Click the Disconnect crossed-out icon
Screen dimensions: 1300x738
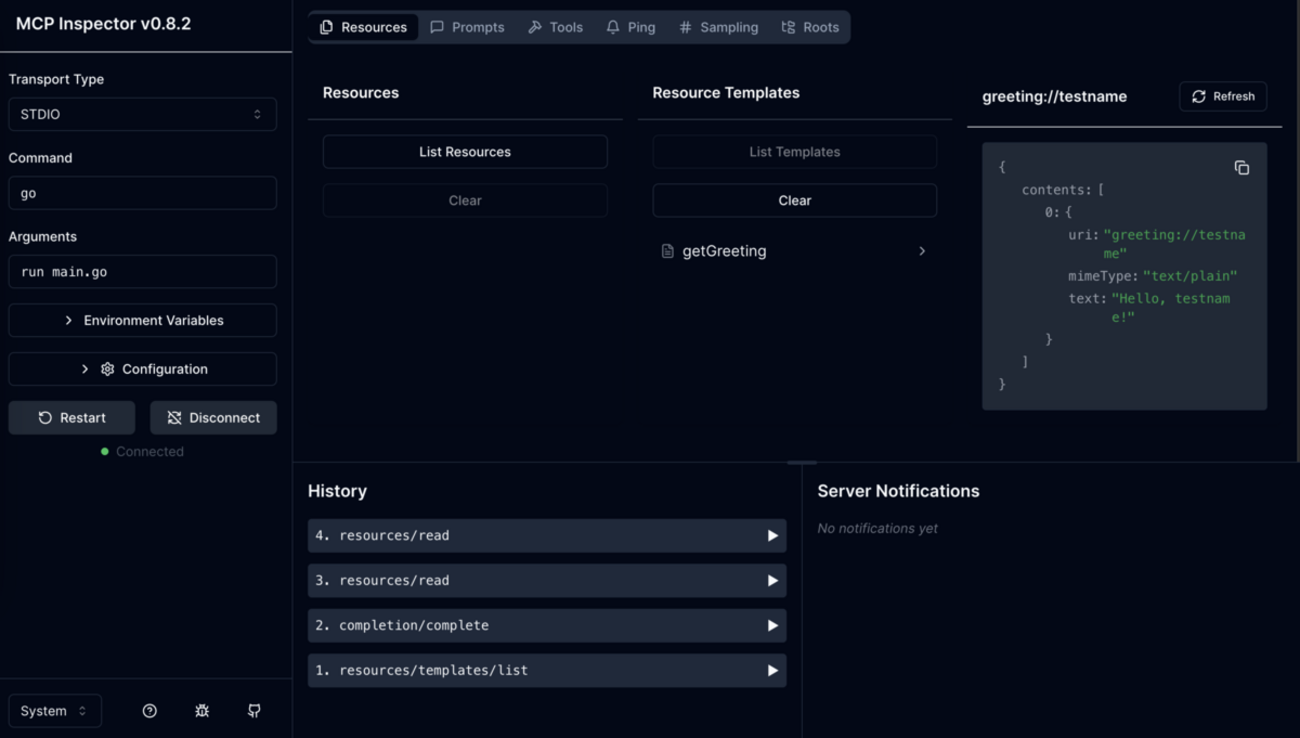(x=174, y=418)
